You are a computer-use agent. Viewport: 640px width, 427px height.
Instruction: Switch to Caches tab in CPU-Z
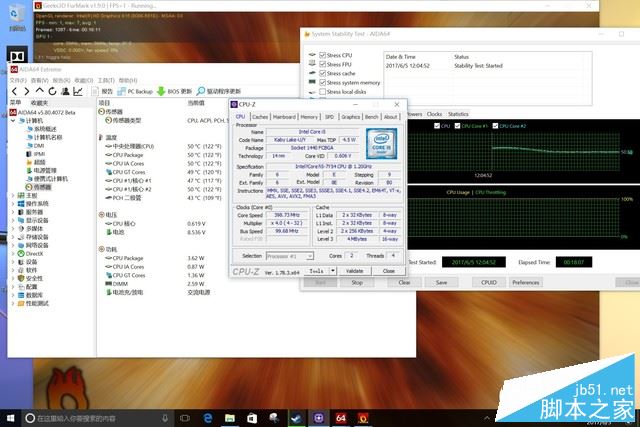(x=260, y=117)
